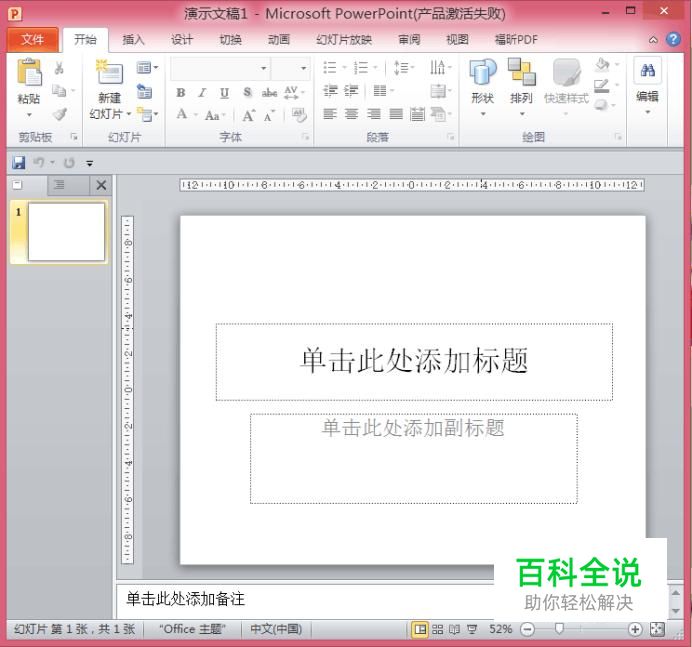Click the font color A icon
Screen dimensions: 692x647
click(181, 115)
